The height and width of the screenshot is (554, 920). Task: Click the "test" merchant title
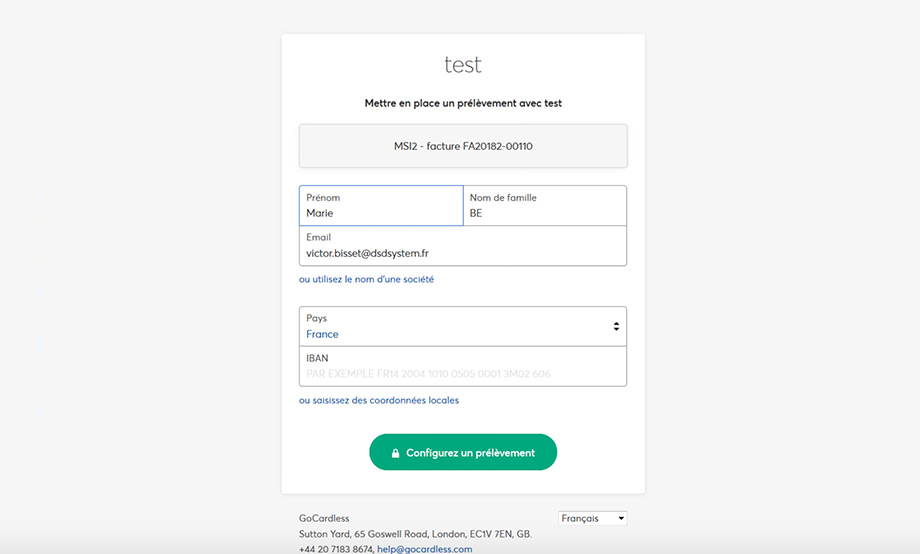462,65
